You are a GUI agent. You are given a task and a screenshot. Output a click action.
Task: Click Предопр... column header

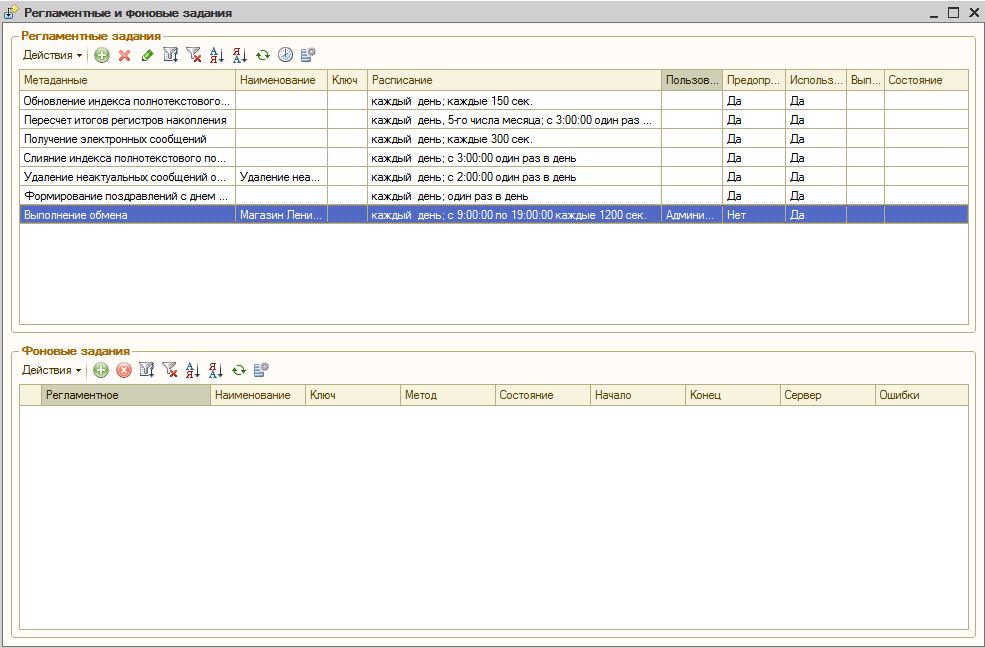(x=754, y=80)
